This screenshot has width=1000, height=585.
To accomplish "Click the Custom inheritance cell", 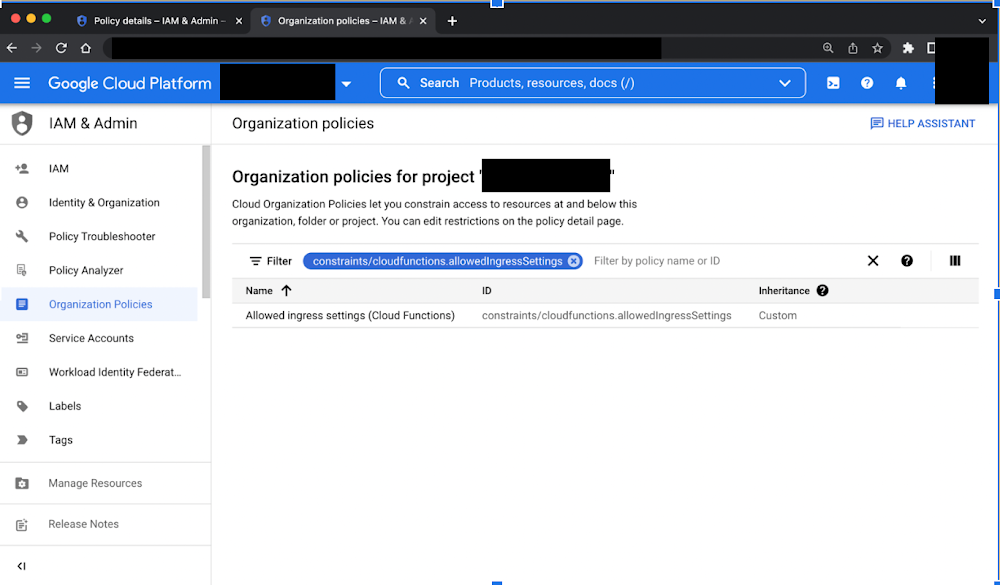I will [x=777, y=315].
